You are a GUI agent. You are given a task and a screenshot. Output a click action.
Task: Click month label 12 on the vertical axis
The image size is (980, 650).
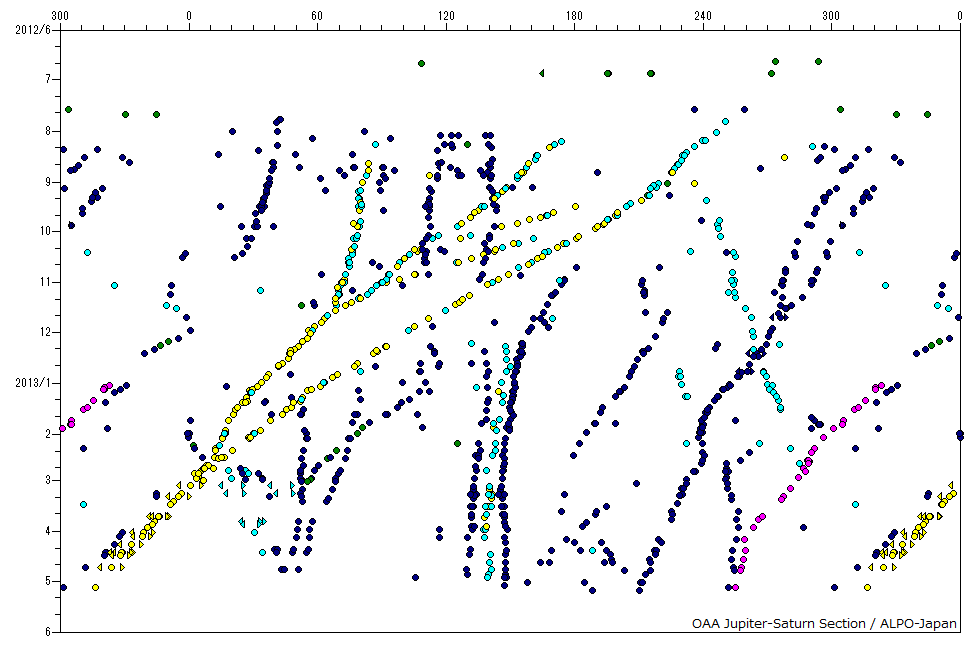tap(45, 332)
